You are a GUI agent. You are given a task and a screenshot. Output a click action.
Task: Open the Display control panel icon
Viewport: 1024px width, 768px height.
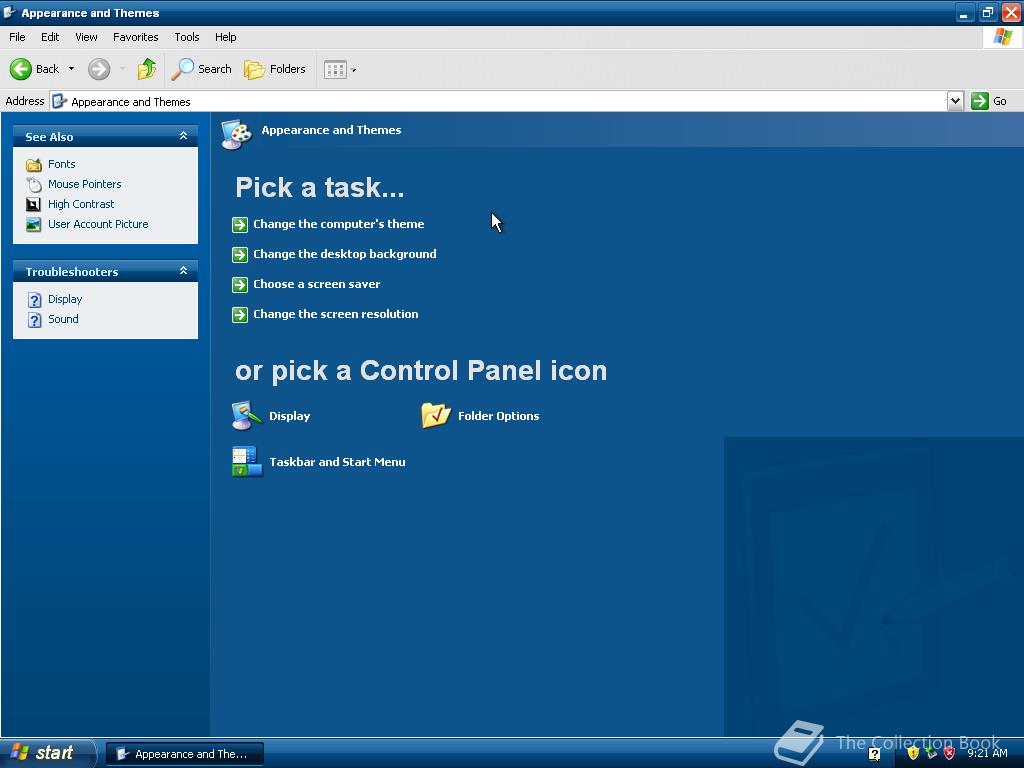tap(247, 415)
